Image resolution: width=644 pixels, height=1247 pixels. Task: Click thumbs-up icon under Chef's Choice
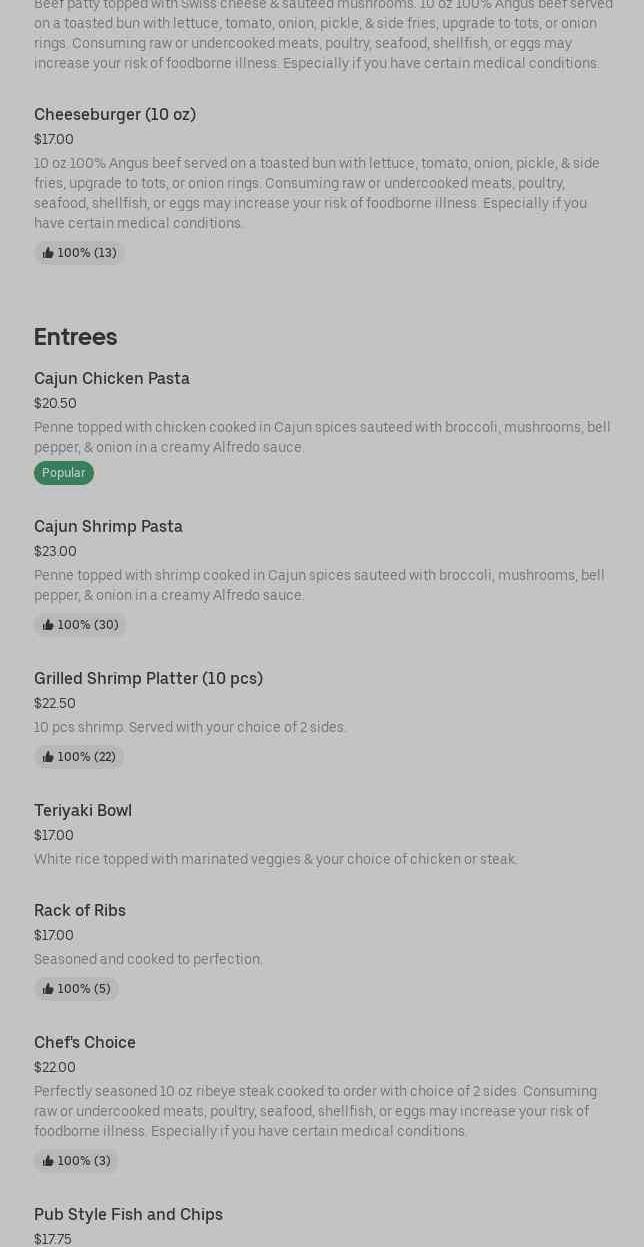click(48, 1161)
